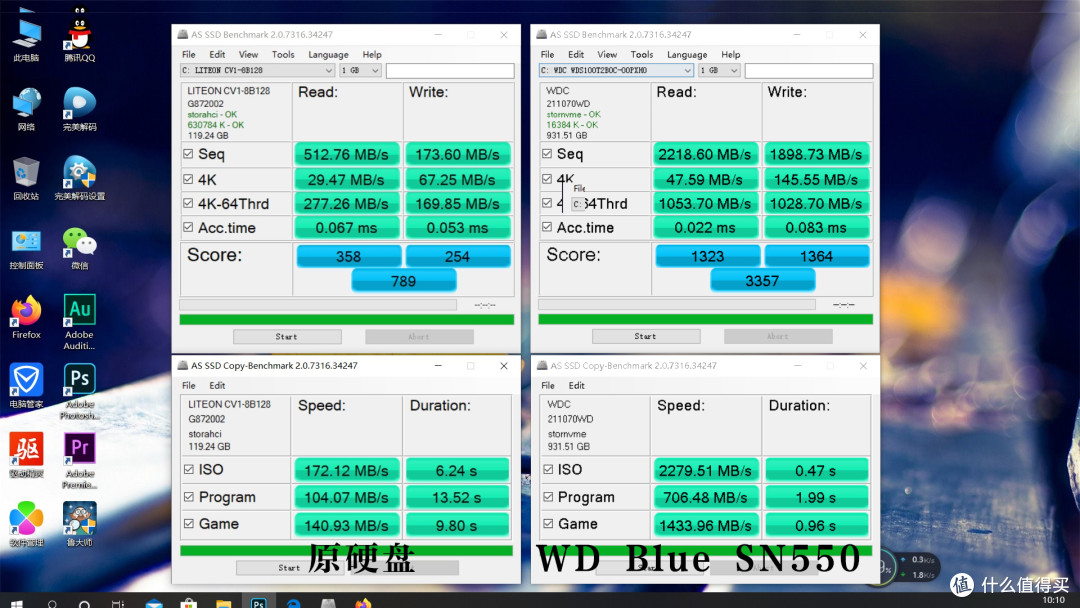Open File menu in WDC copy benchmark window
Viewport: 1080px width, 608px height.
[x=548, y=386]
